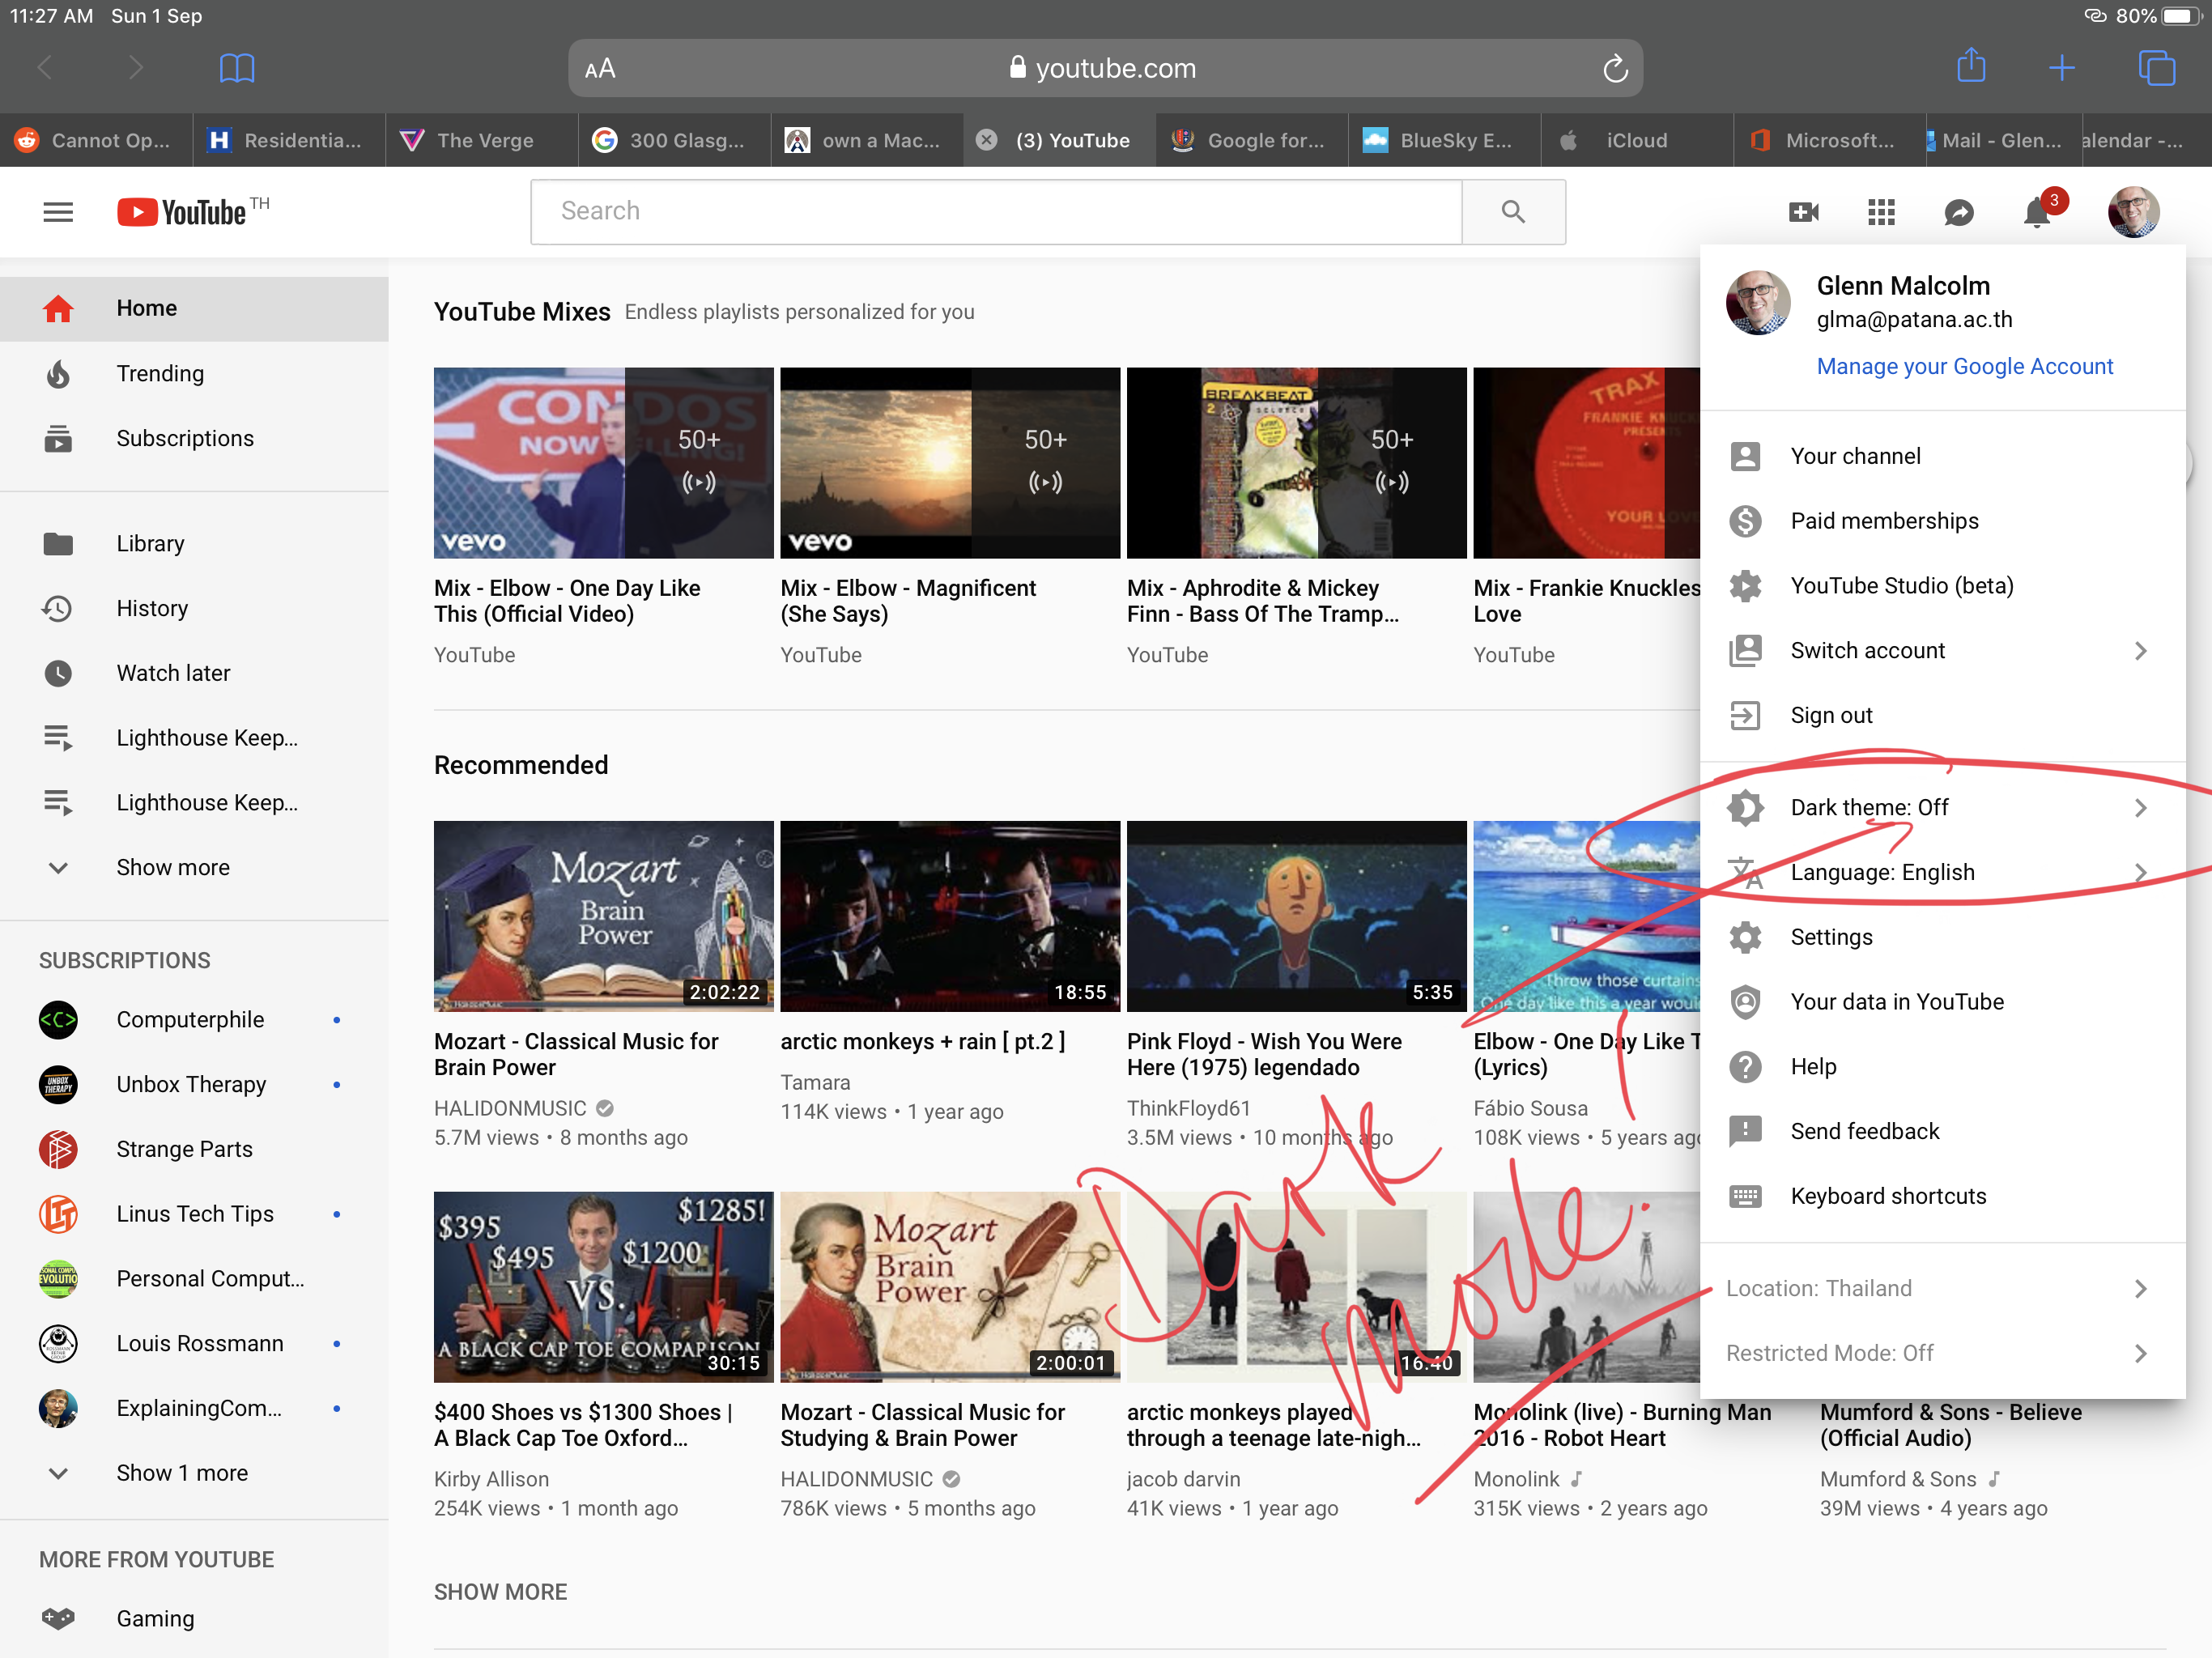Image resolution: width=2212 pixels, height=1658 pixels.
Task: Expand the Language: English option
Action: tap(1942, 872)
